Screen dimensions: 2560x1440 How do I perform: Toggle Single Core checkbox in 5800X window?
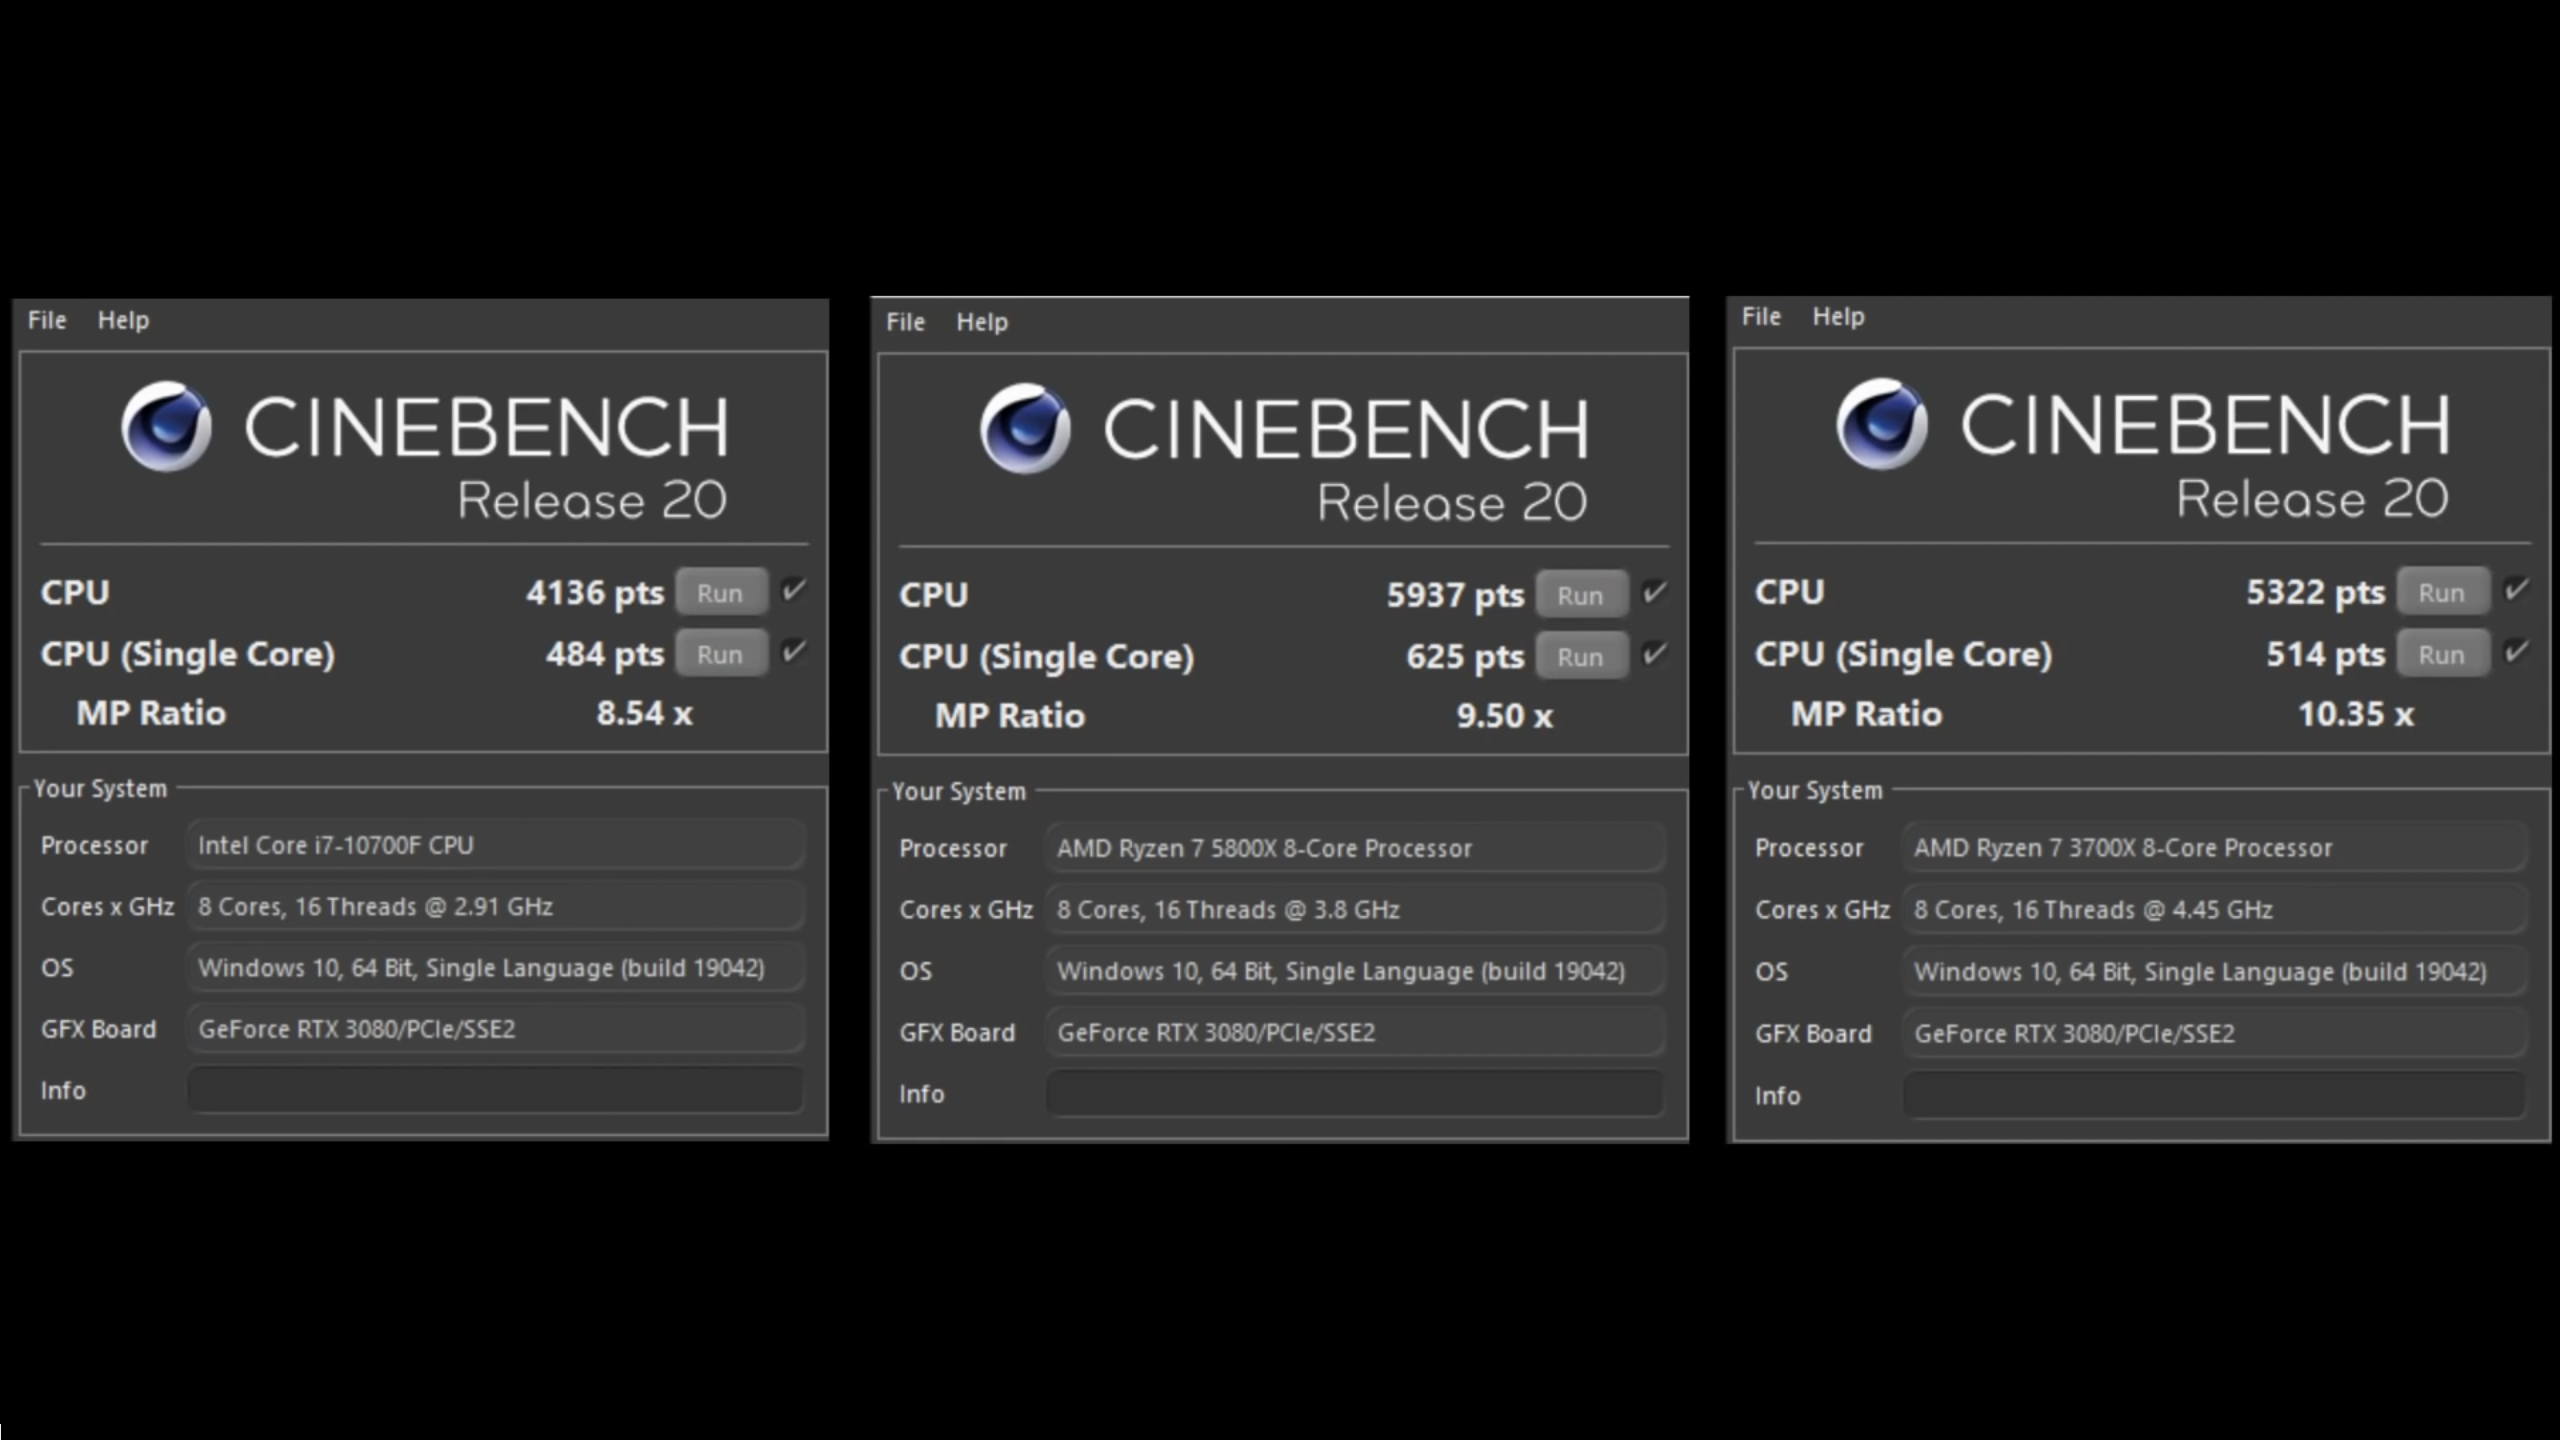1654,654
